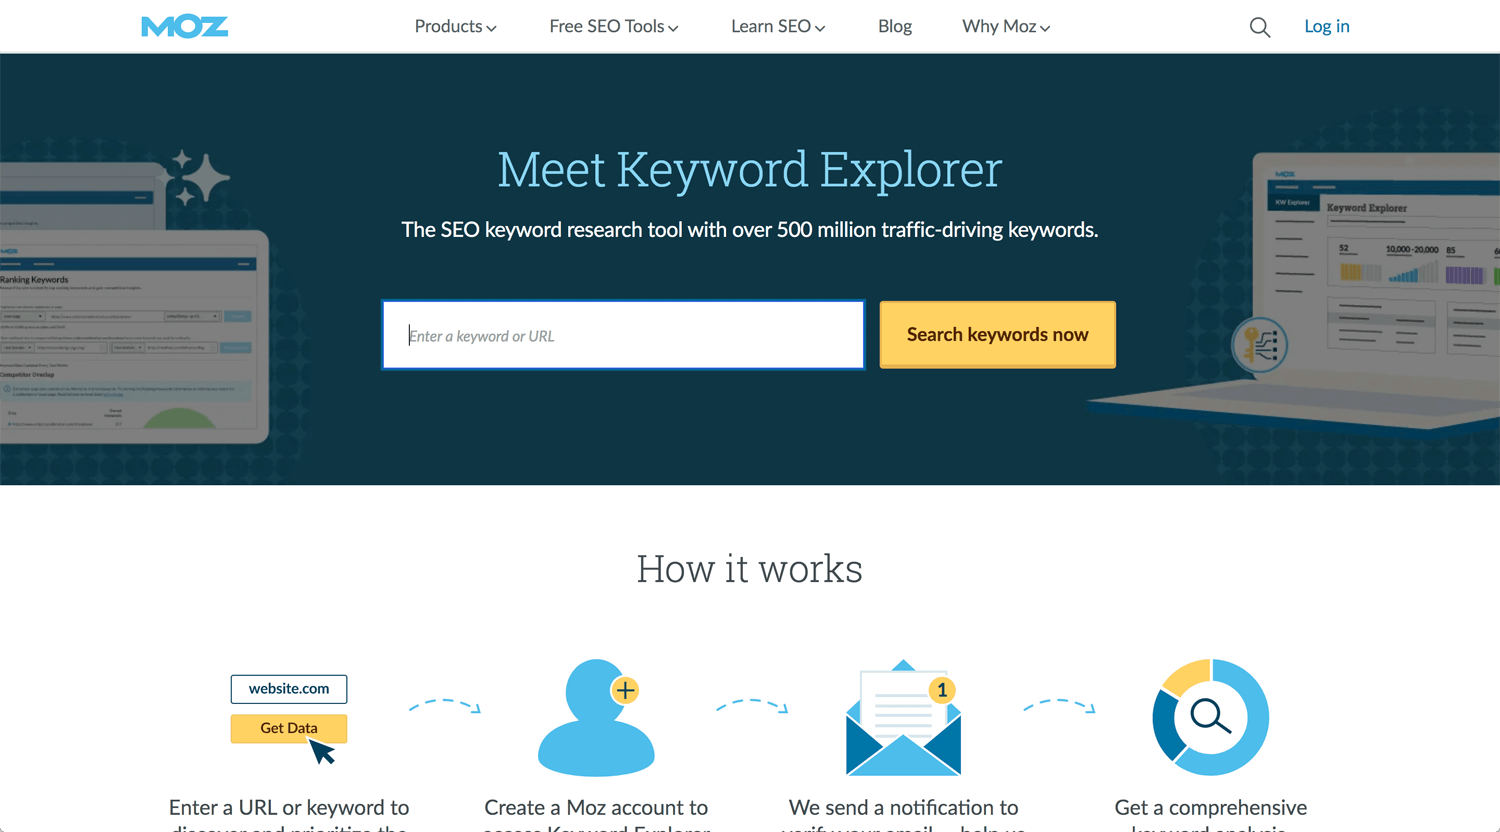The width and height of the screenshot is (1500, 832).
Task: Open the site search magnifier icon
Action: (x=1260, y=27)
